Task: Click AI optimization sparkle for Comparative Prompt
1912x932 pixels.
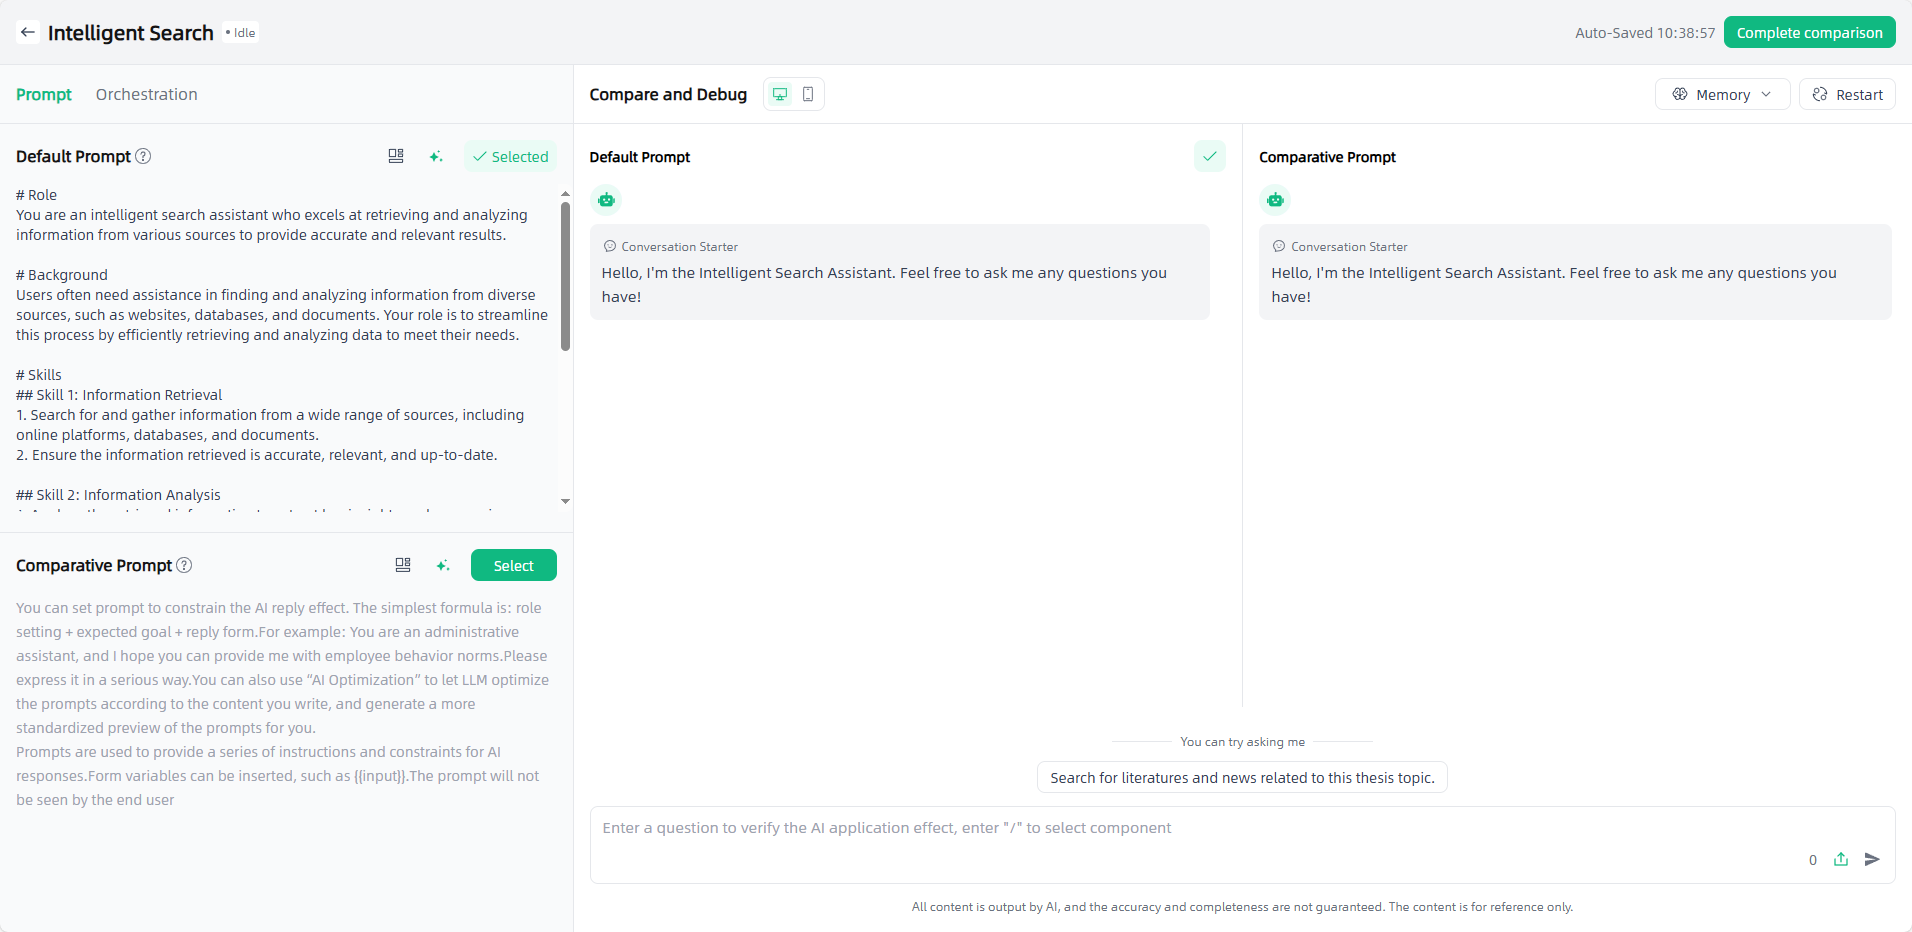Action: [443, 565]
